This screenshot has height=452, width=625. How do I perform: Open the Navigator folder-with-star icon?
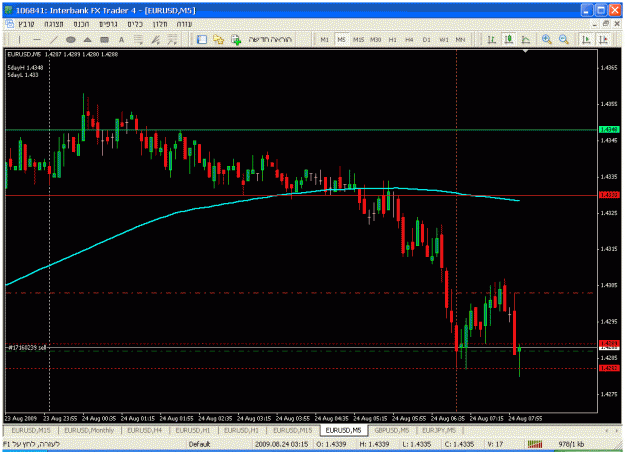tap(218, 39)
